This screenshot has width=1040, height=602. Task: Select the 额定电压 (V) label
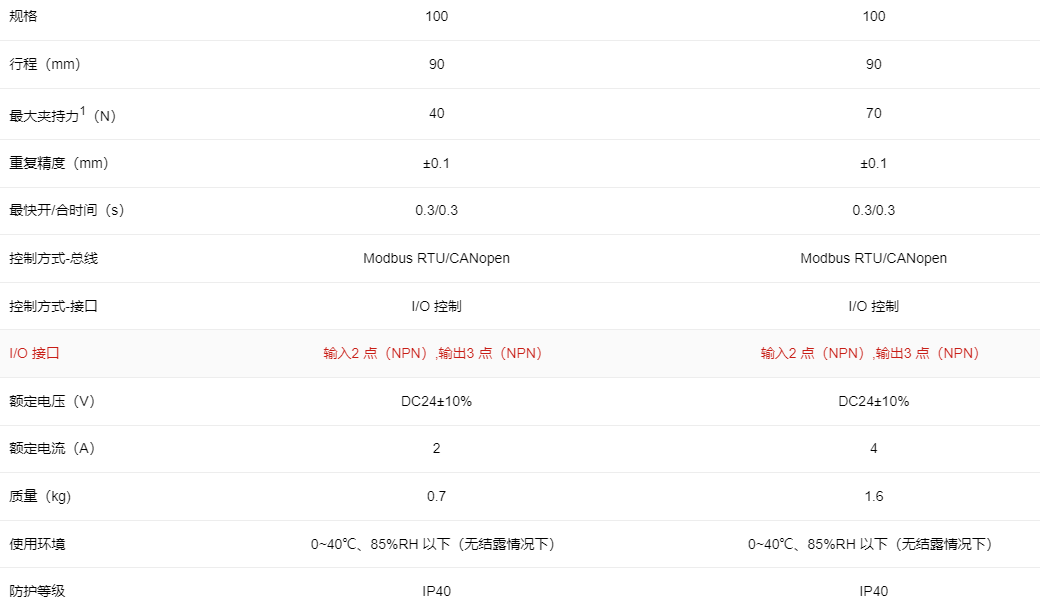51,401
